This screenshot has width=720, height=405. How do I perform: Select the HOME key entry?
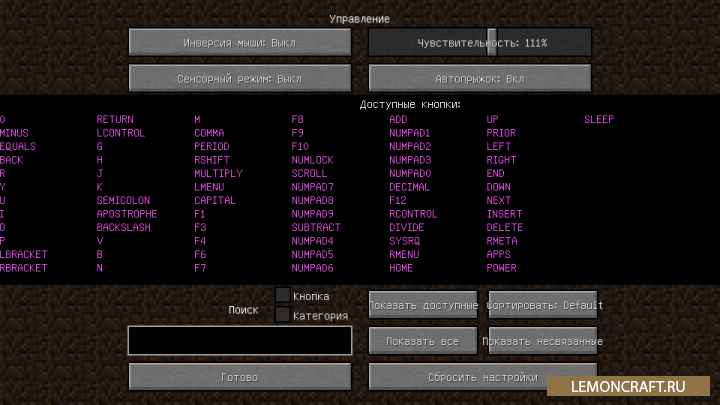[401, 268]
